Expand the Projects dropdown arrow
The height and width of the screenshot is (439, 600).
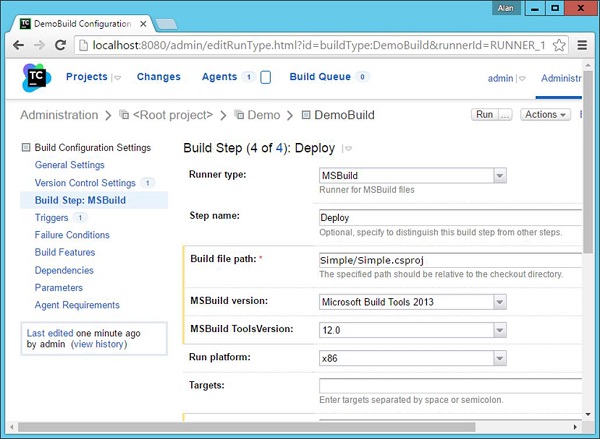click(x=116, y=78)
